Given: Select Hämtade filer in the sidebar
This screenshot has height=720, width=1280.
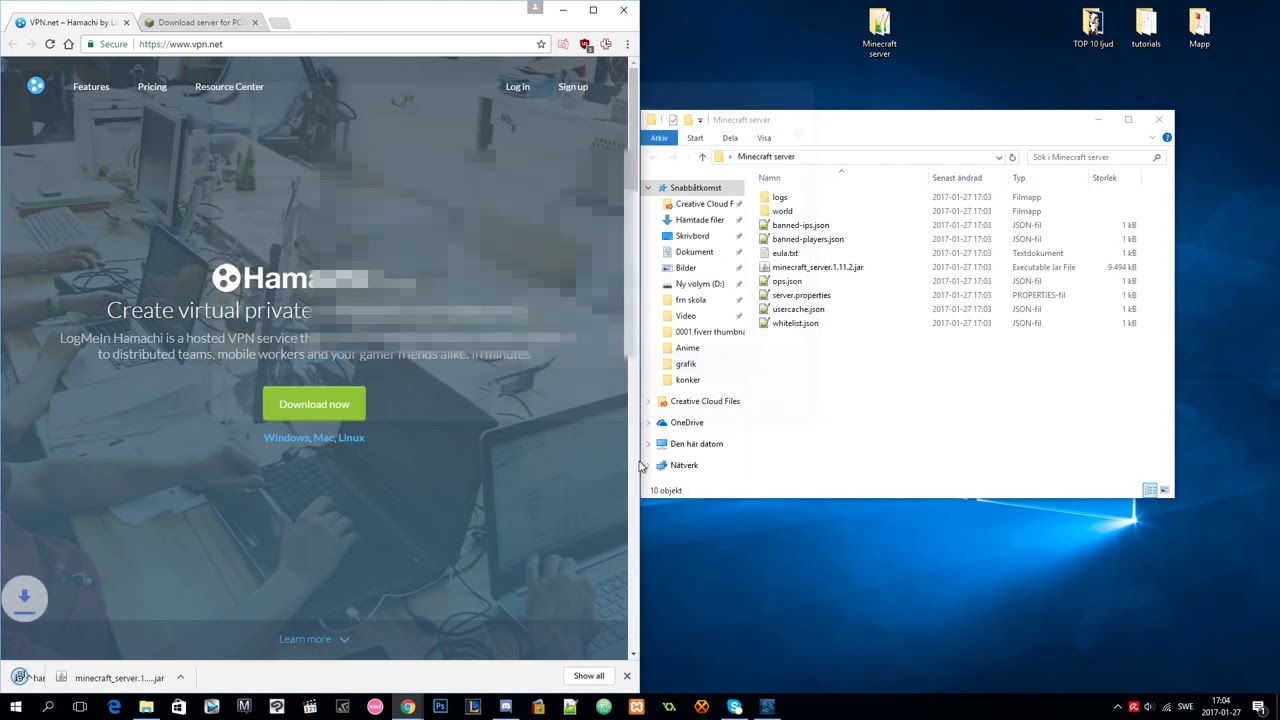Looking at the screenshot, I should point(700,220).
